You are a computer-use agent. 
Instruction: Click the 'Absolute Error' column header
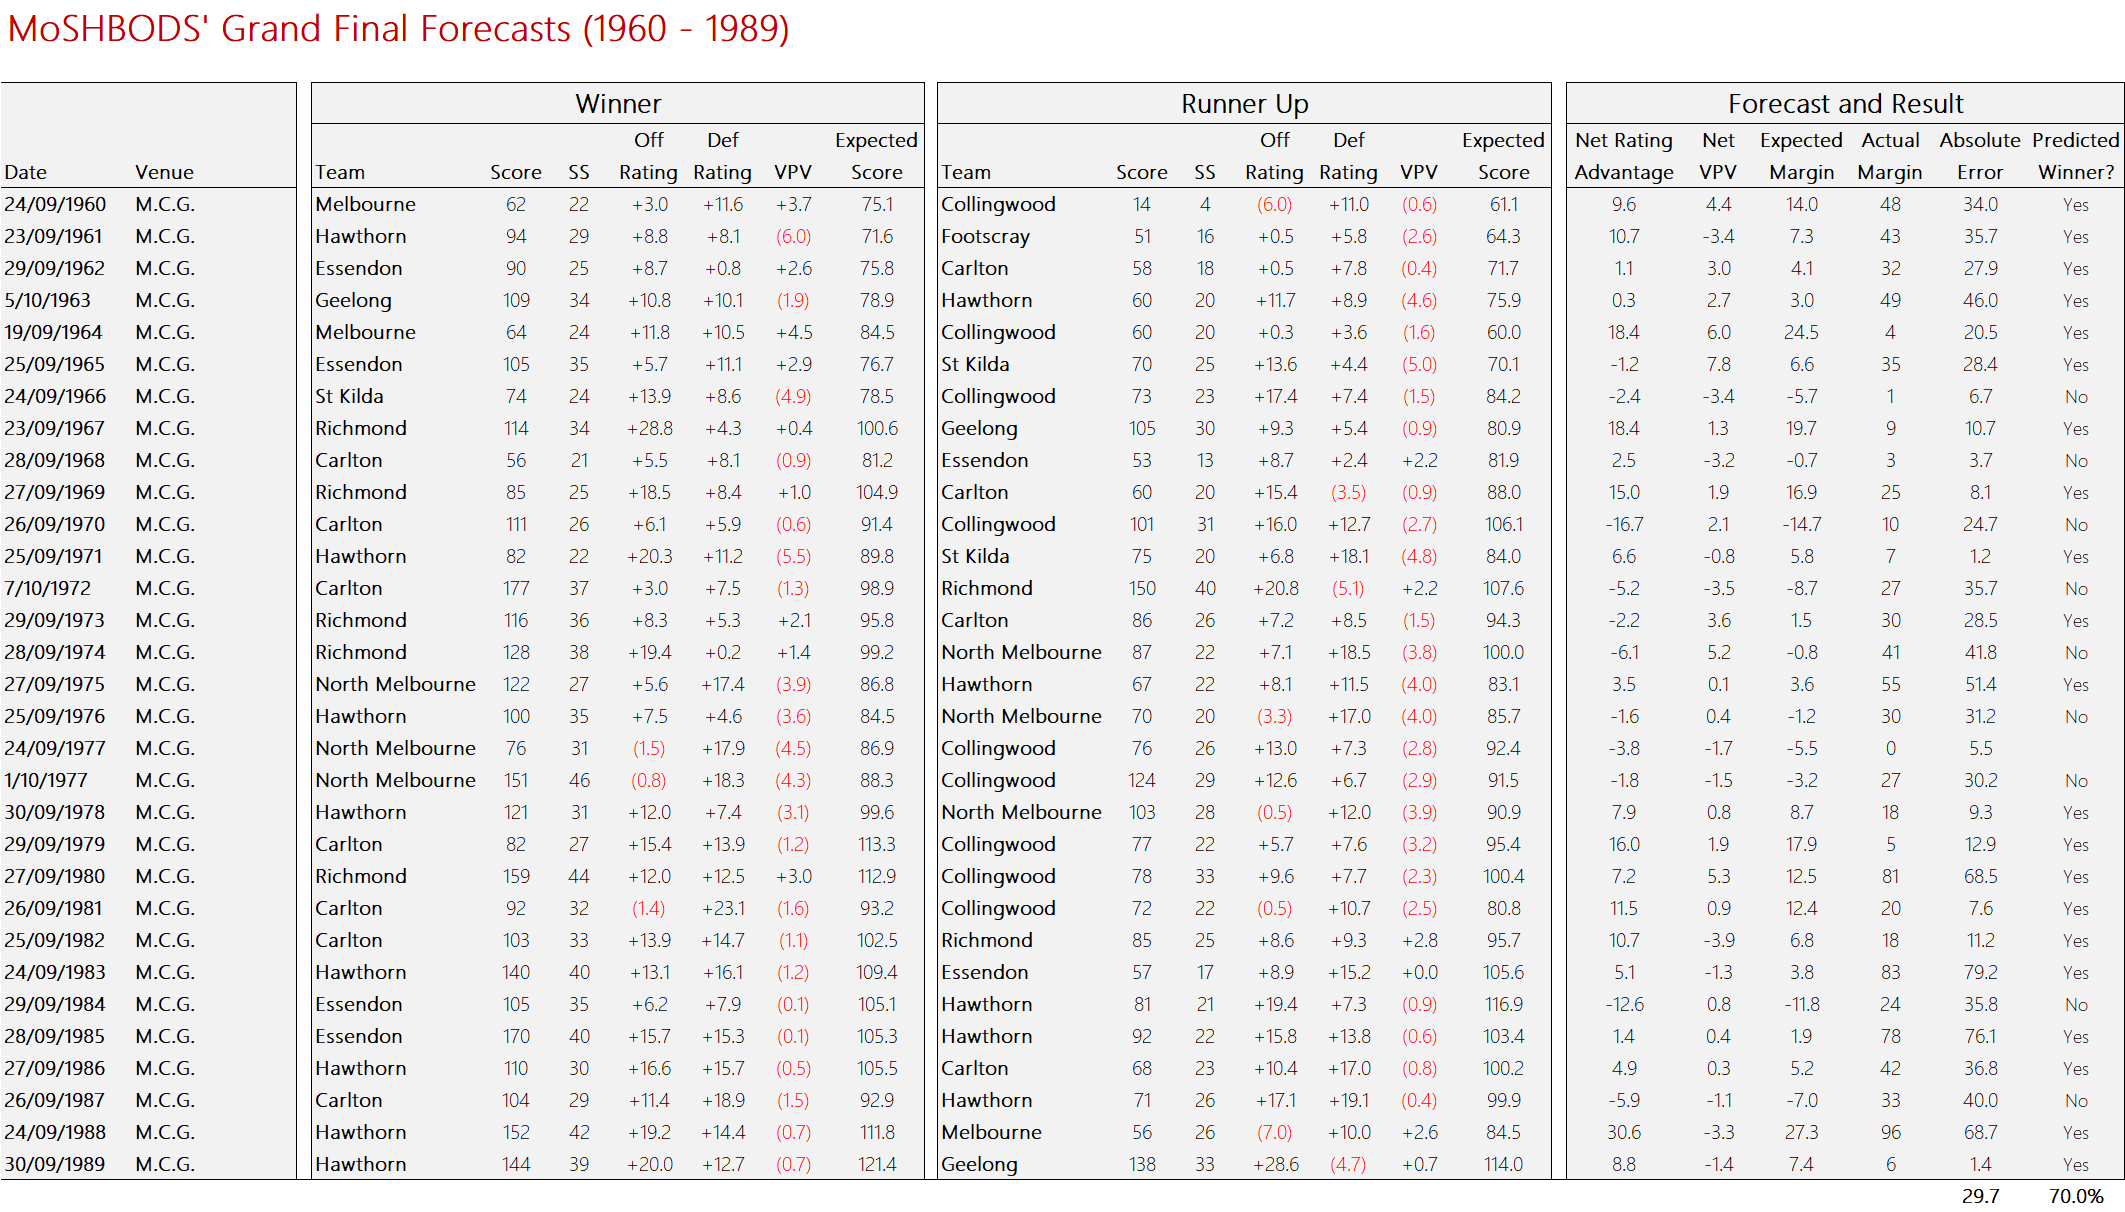tap(1980, 156)
